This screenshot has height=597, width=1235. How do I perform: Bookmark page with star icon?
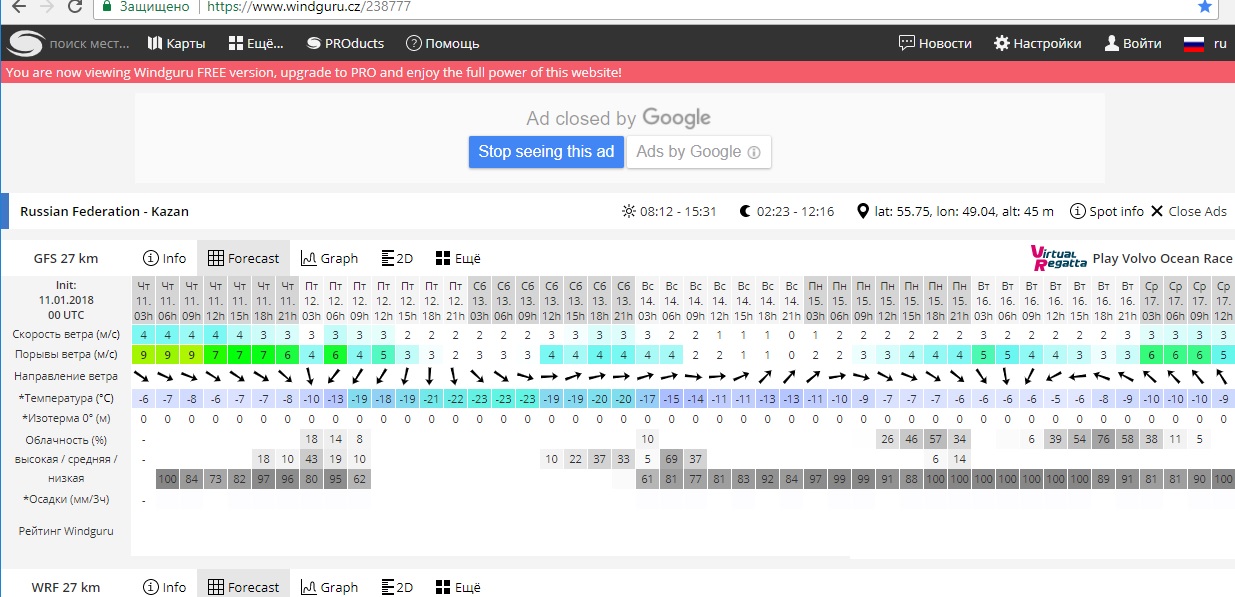(1205, 6)
